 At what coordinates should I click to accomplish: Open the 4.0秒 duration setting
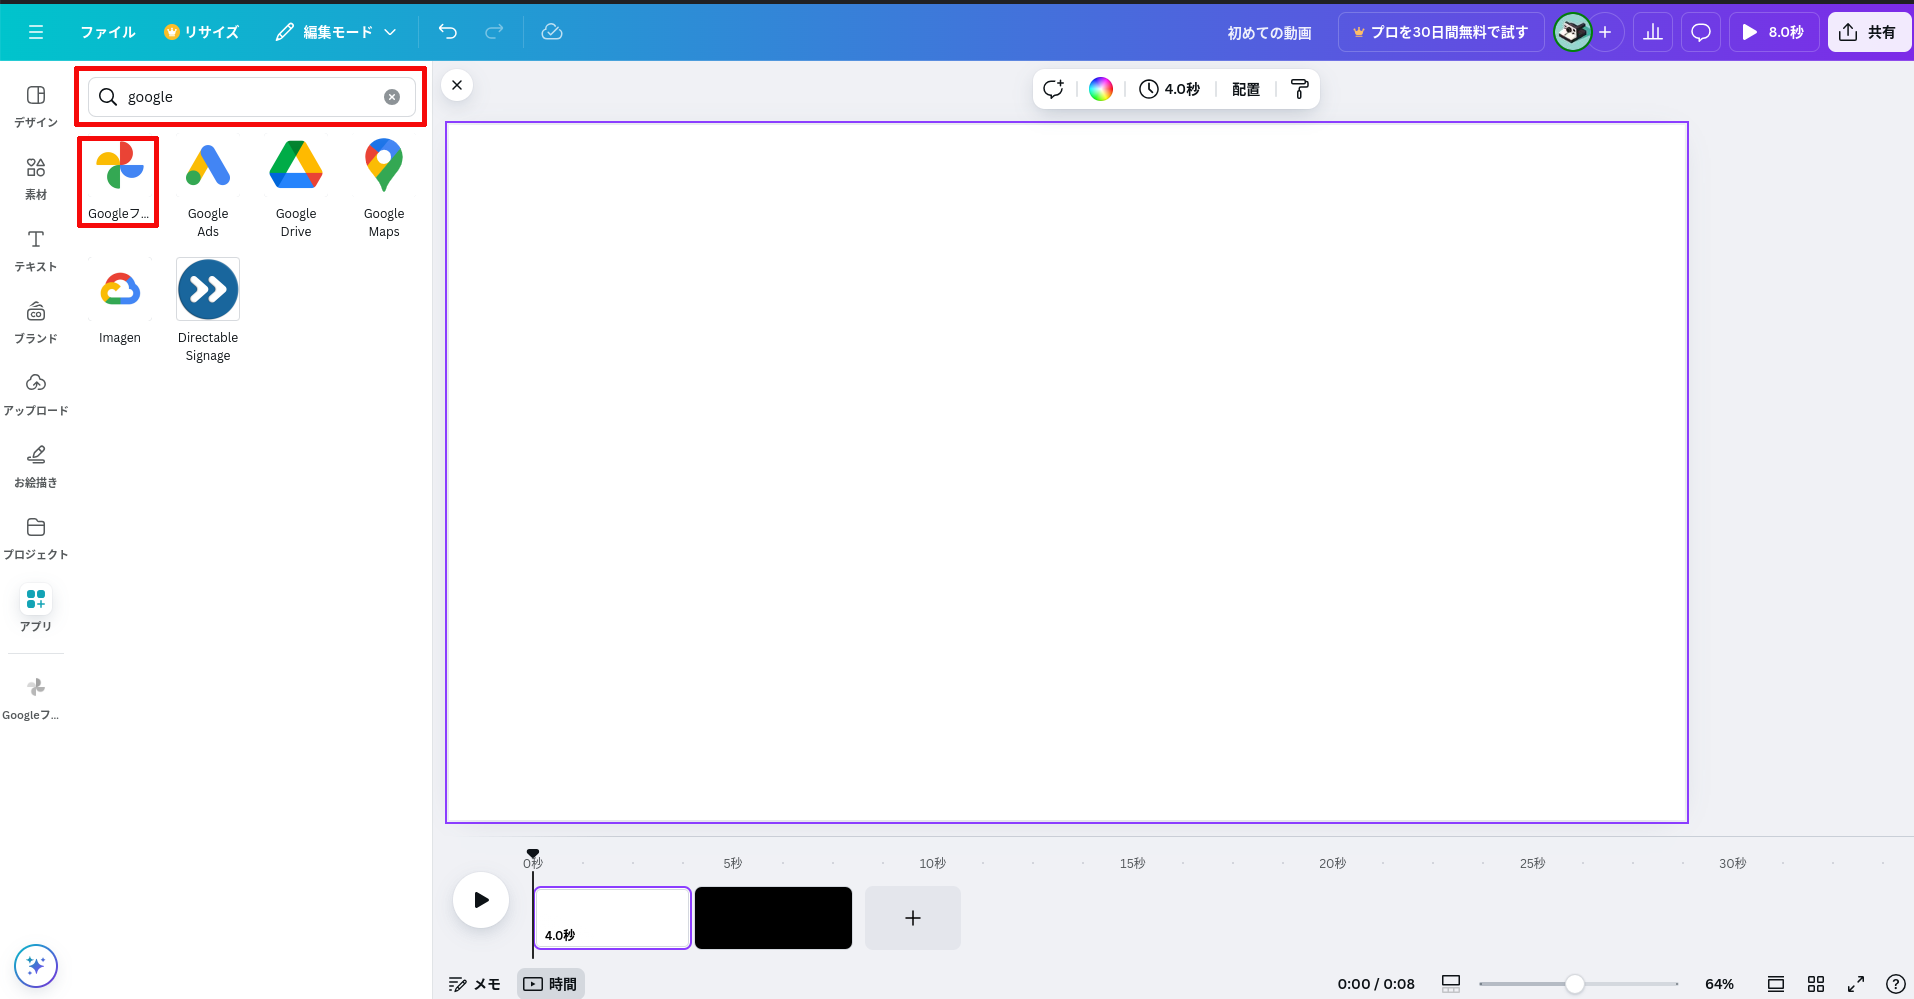point(1170,89)
